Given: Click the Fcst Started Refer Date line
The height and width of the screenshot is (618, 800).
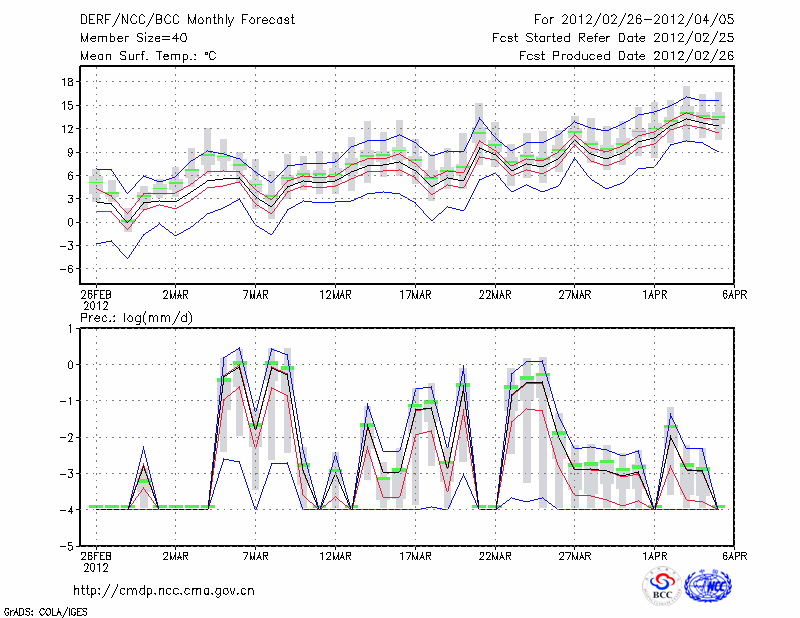Looking at the screenshot, I should (614, 38).
